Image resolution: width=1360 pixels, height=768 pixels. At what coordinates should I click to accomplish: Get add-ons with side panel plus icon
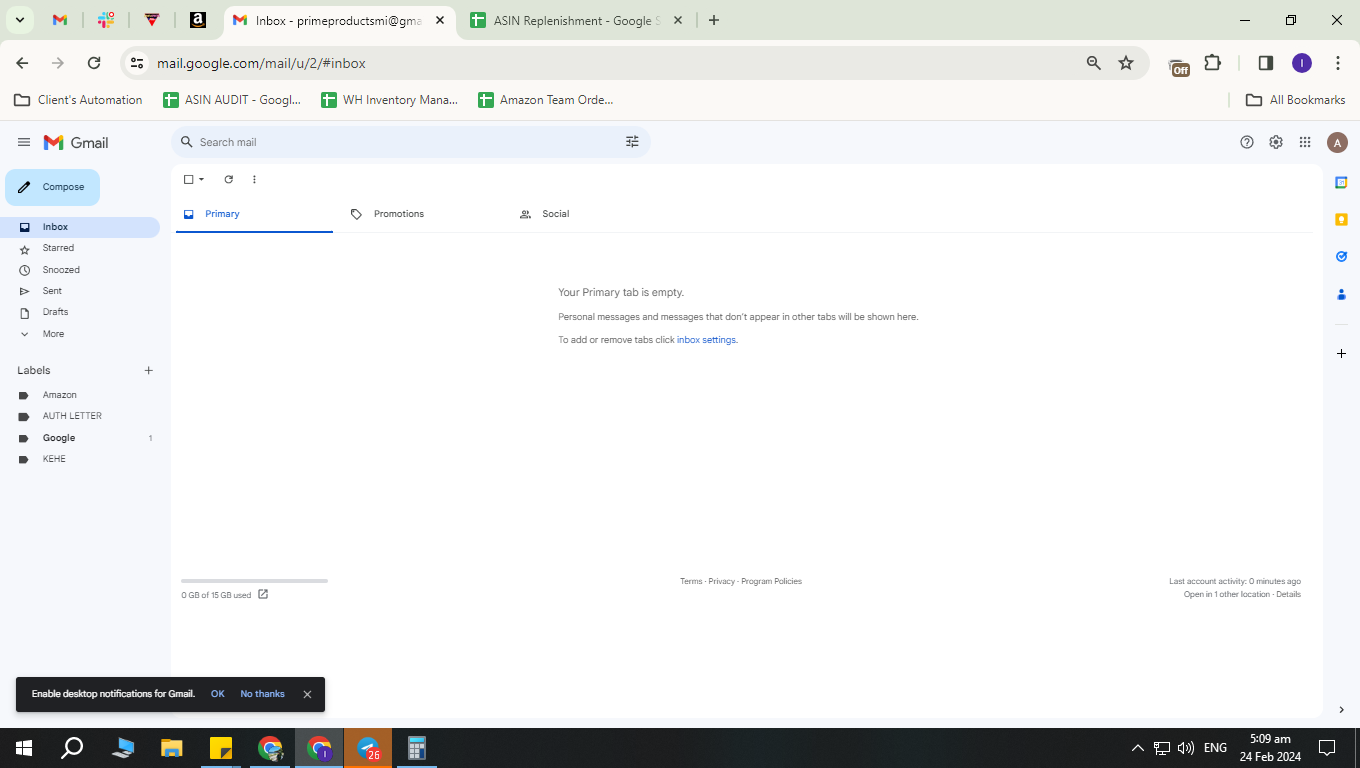[1341, 353]
